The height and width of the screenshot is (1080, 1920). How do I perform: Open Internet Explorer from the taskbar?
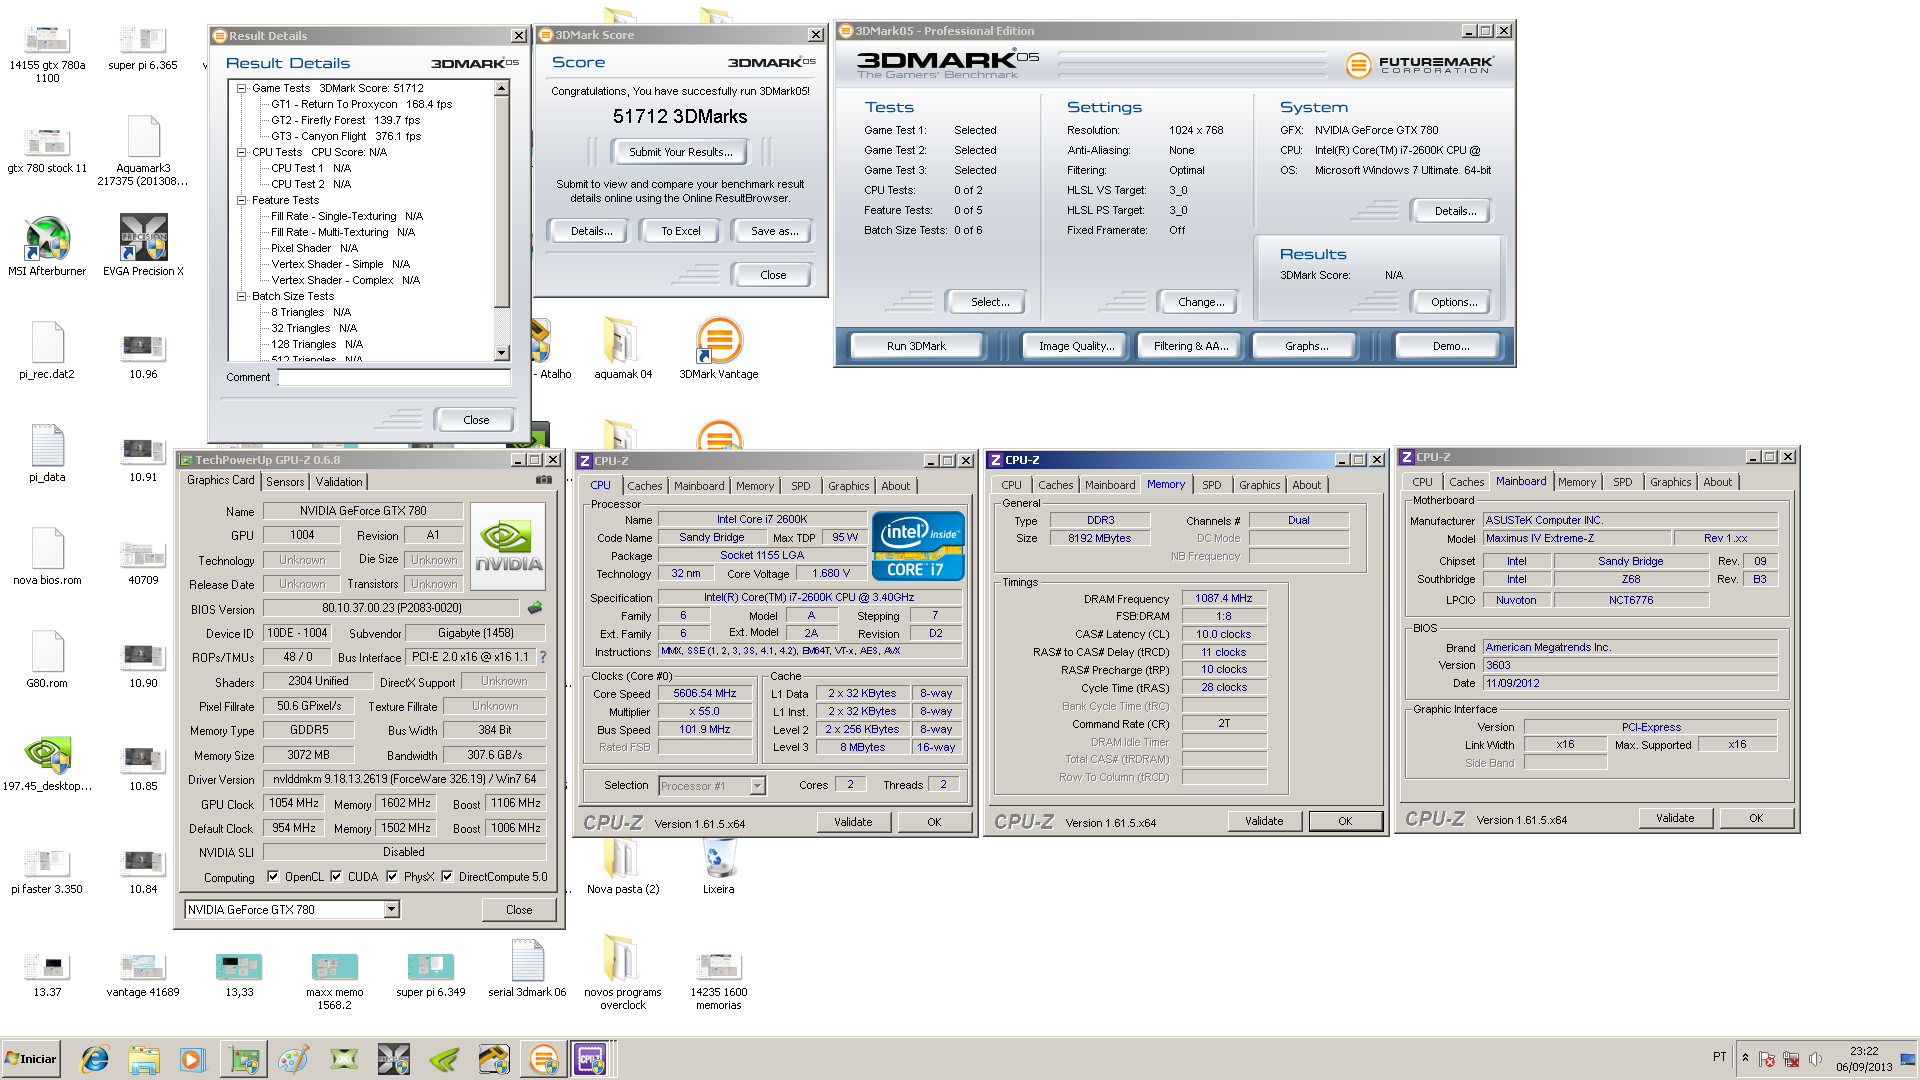(94, 1059)
